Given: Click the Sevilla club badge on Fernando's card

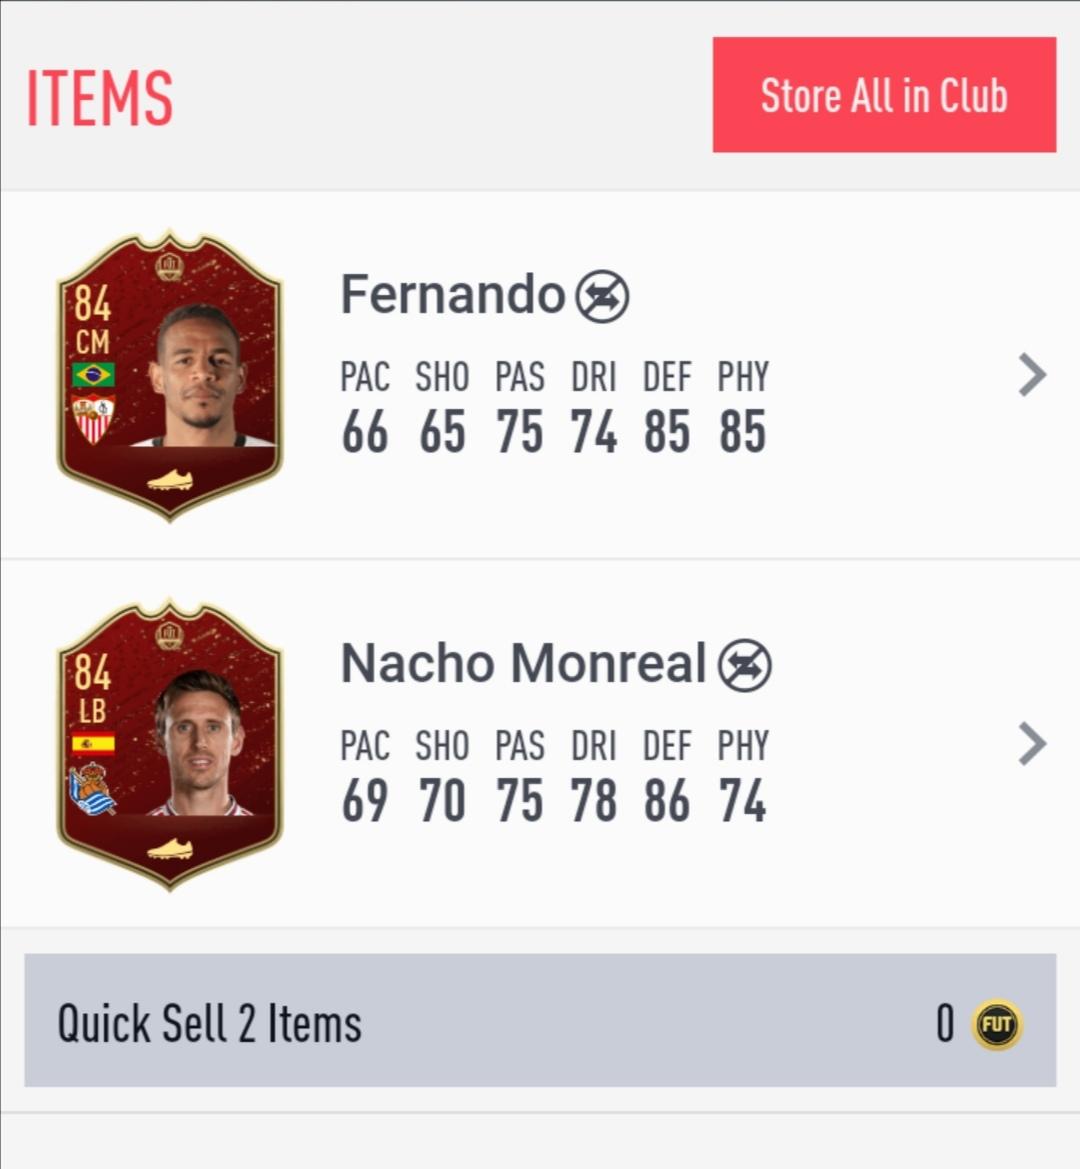Looking at the screenshot, I should (93, 419).
